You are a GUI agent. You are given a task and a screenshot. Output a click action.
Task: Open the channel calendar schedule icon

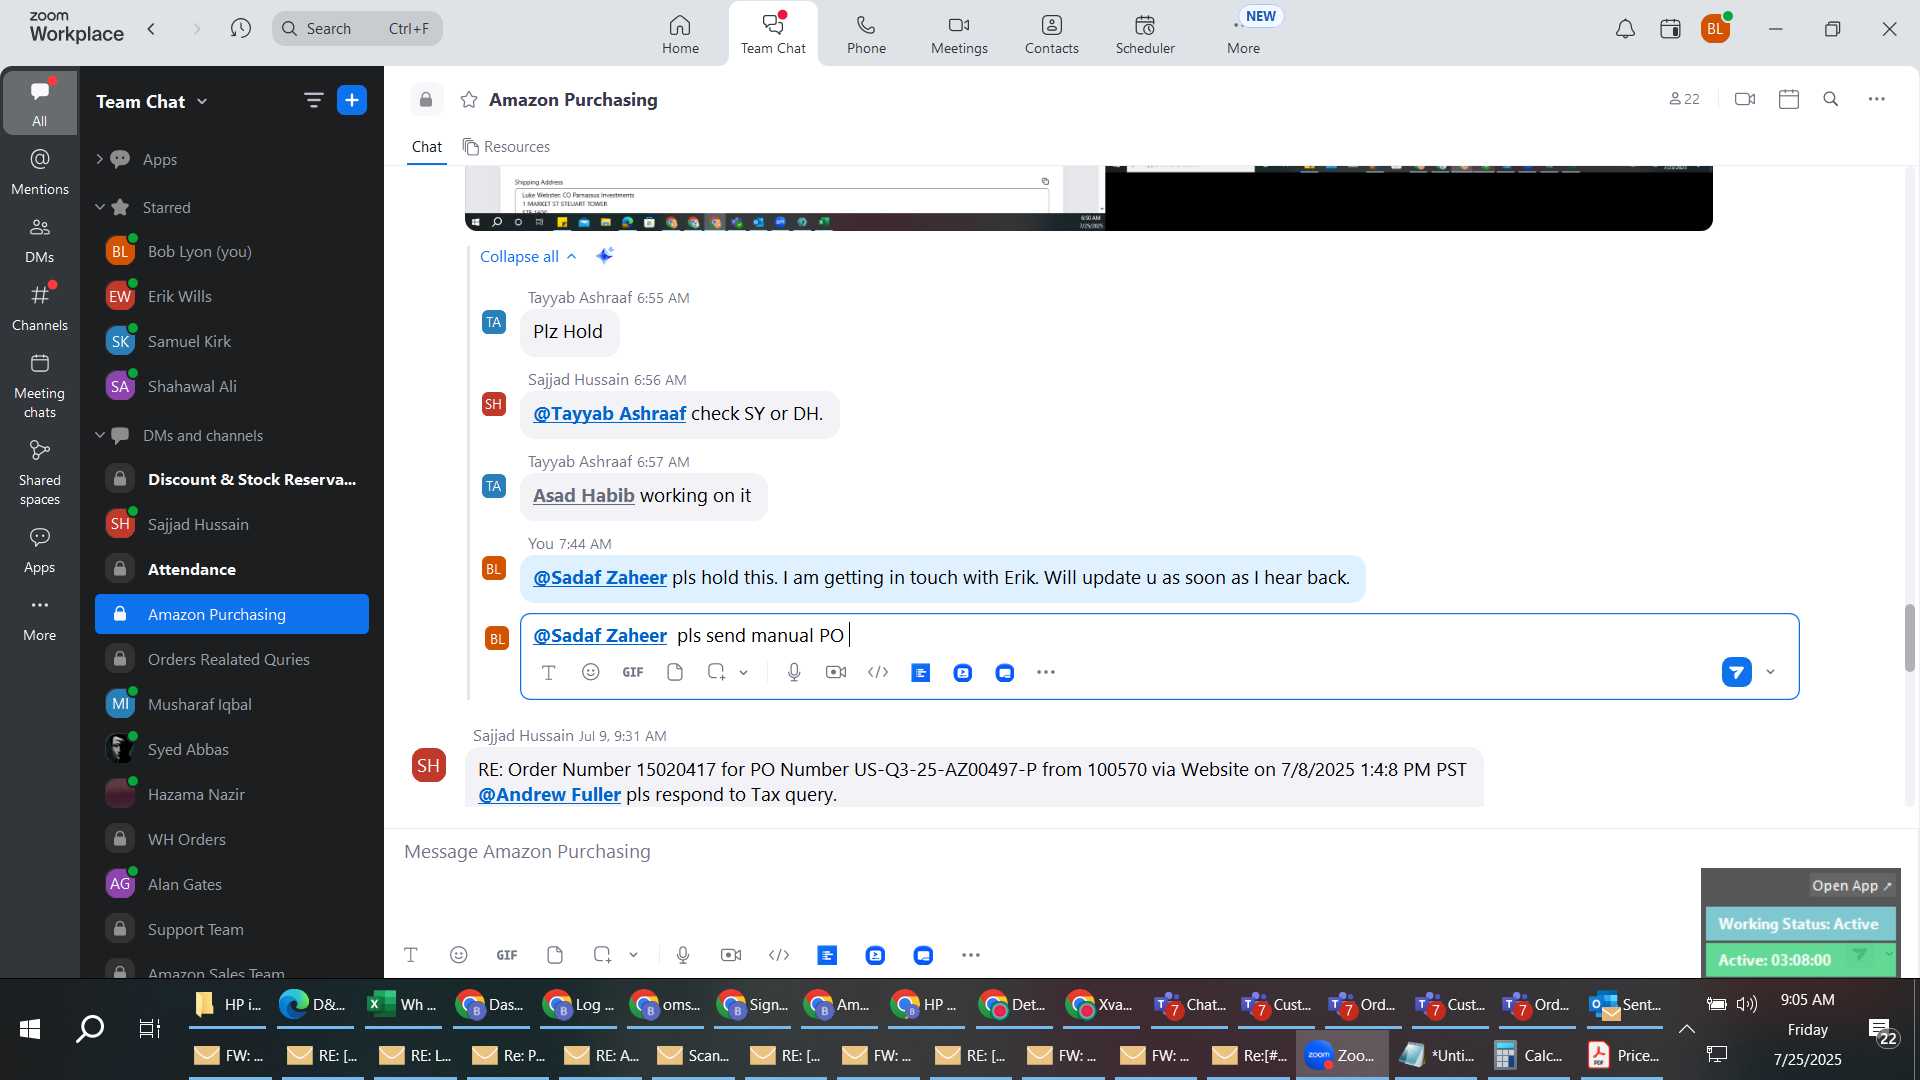tap(1789, 99)
